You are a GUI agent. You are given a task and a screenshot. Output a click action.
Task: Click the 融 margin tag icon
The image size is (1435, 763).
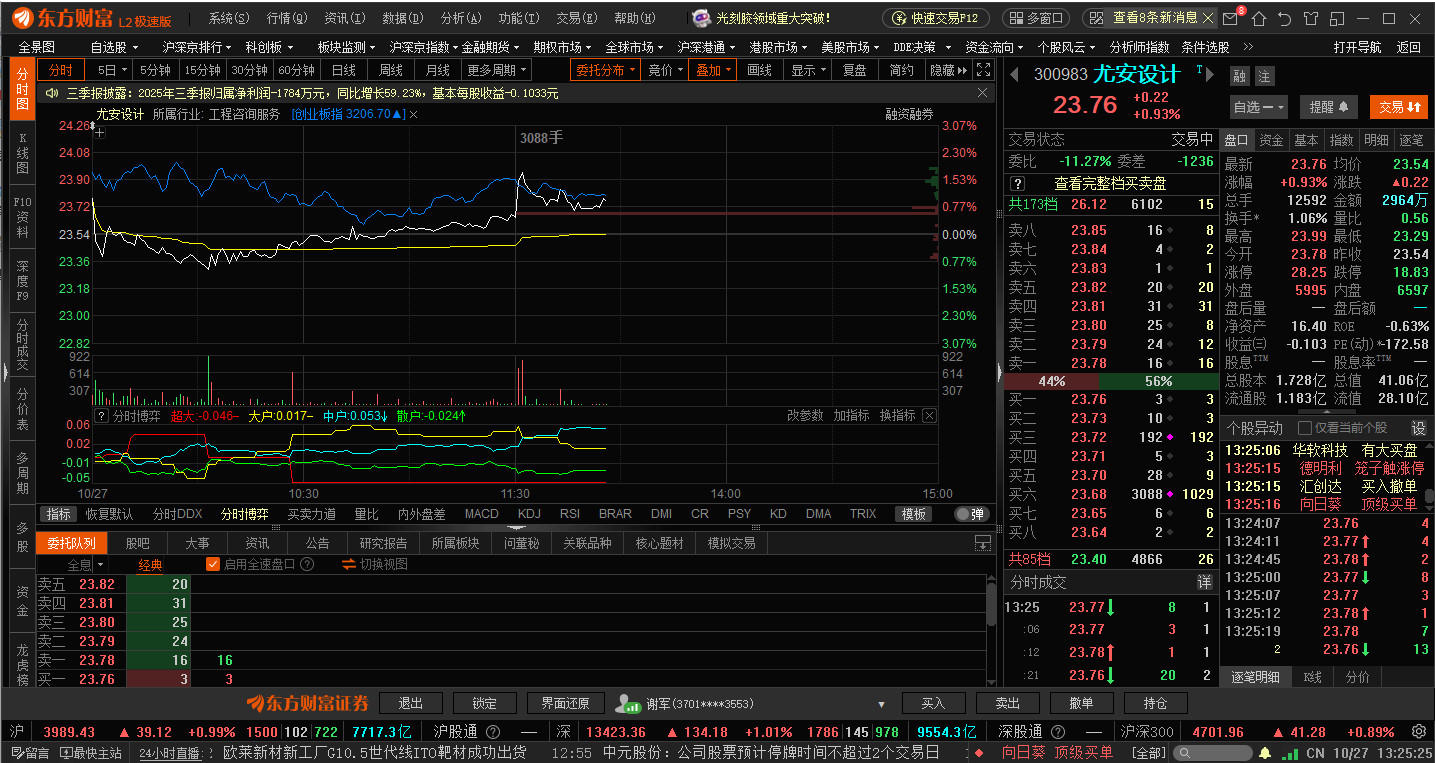(x=1240, y=76)
